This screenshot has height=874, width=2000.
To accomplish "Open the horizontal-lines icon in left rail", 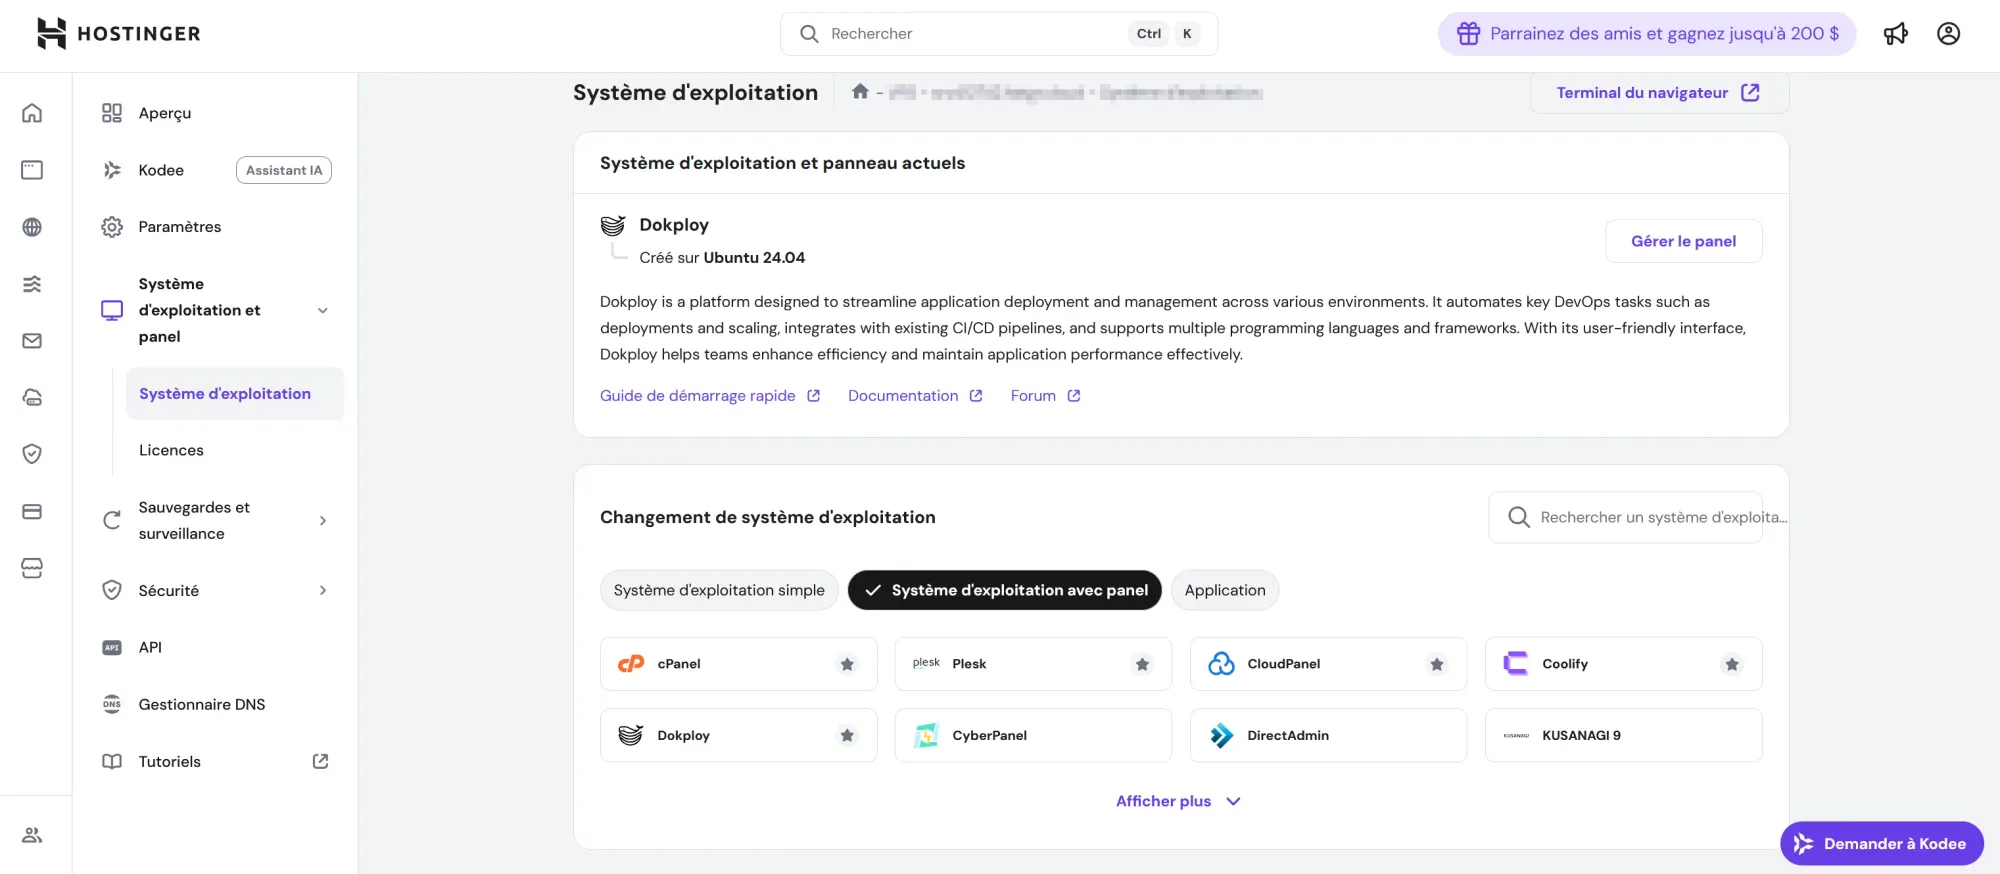I will [x=32, y=284].
